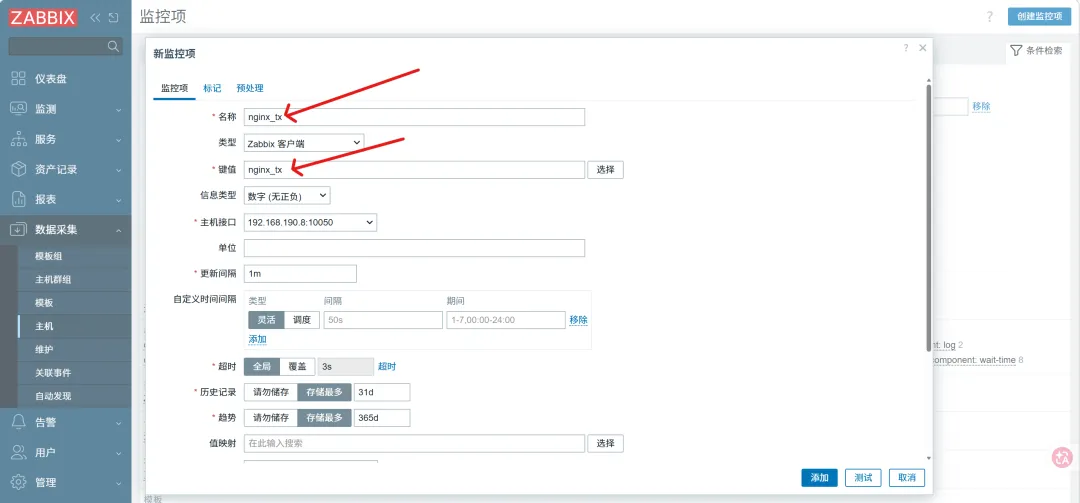Click the 数据采集 data collection icon
Viewport: 1080px width, 503px height.
[19, 229]
